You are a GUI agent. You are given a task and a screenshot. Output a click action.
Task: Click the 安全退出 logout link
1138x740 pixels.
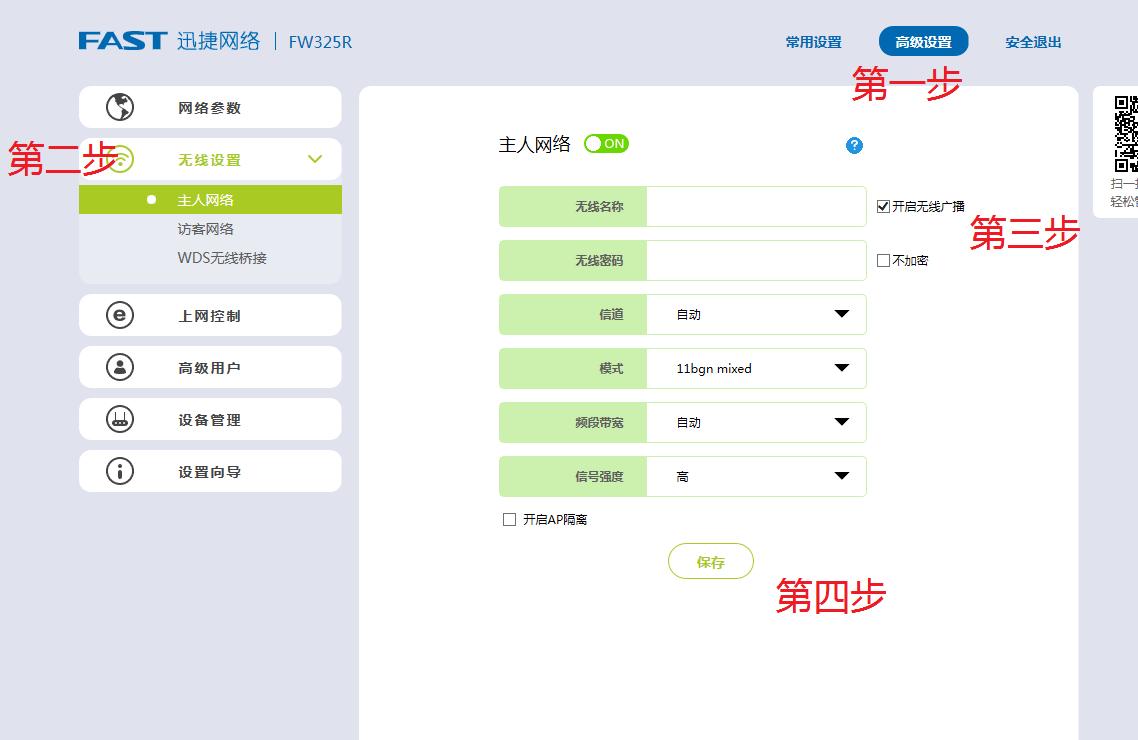(x=1032, y=42)
